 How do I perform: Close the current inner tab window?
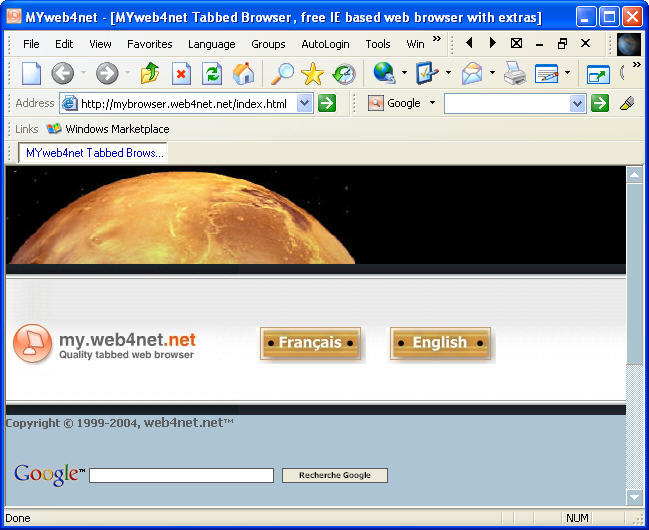585,43
